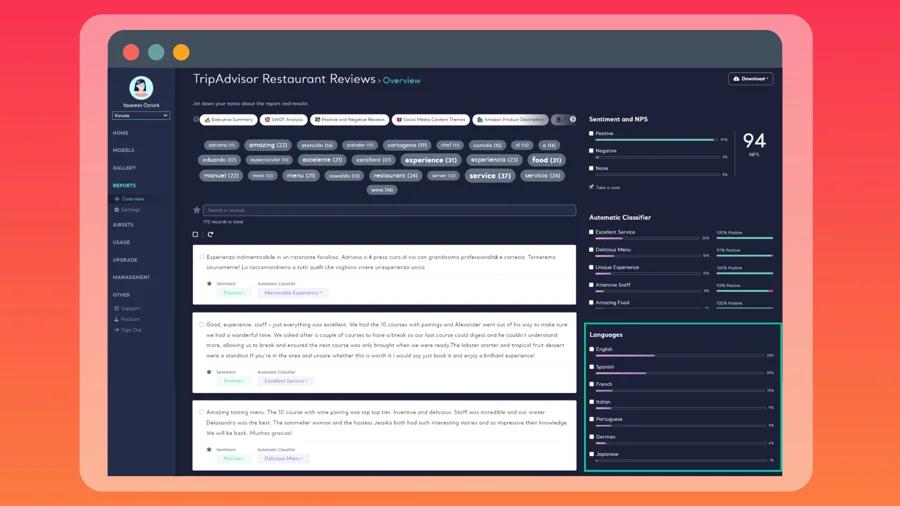
Task: Check the None sentiment checkbox
Action: tap(591, 168)
